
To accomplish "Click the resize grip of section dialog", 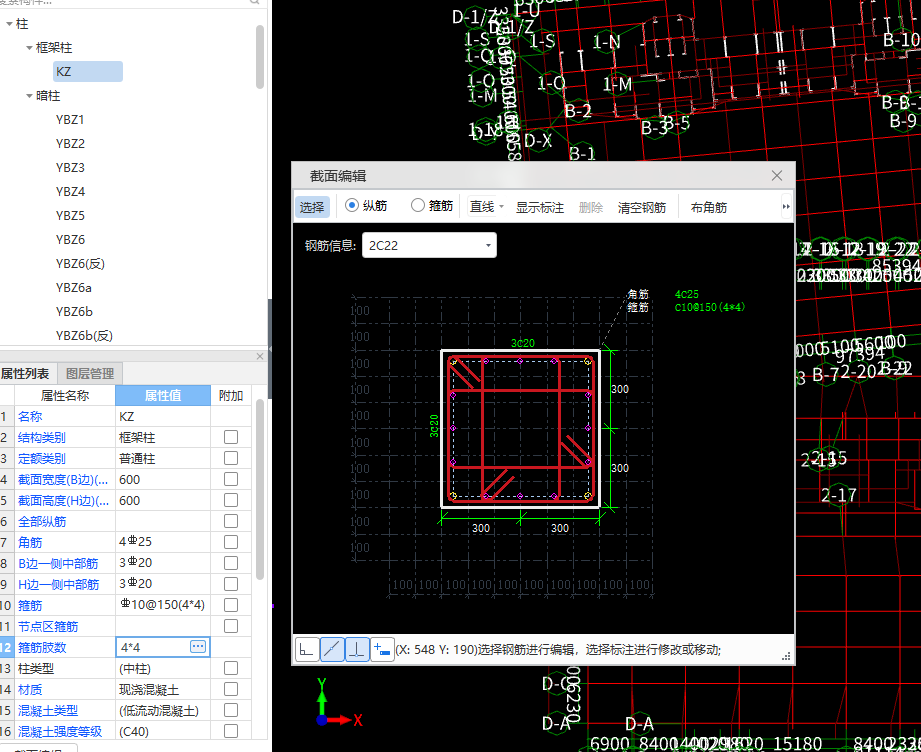I will [x=786, y=656].
